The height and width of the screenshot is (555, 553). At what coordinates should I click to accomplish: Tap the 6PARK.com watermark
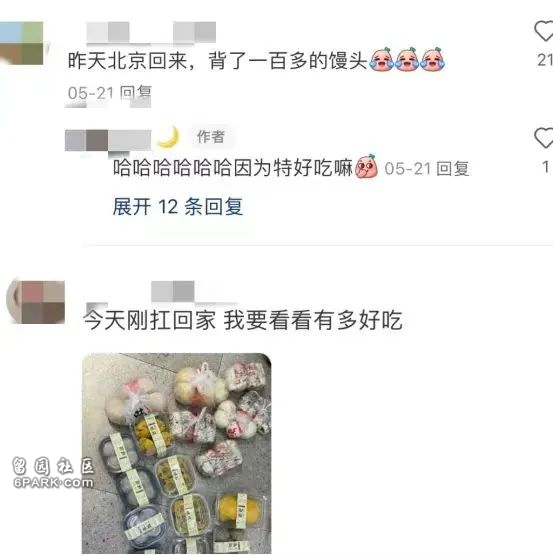click(53, 482)
